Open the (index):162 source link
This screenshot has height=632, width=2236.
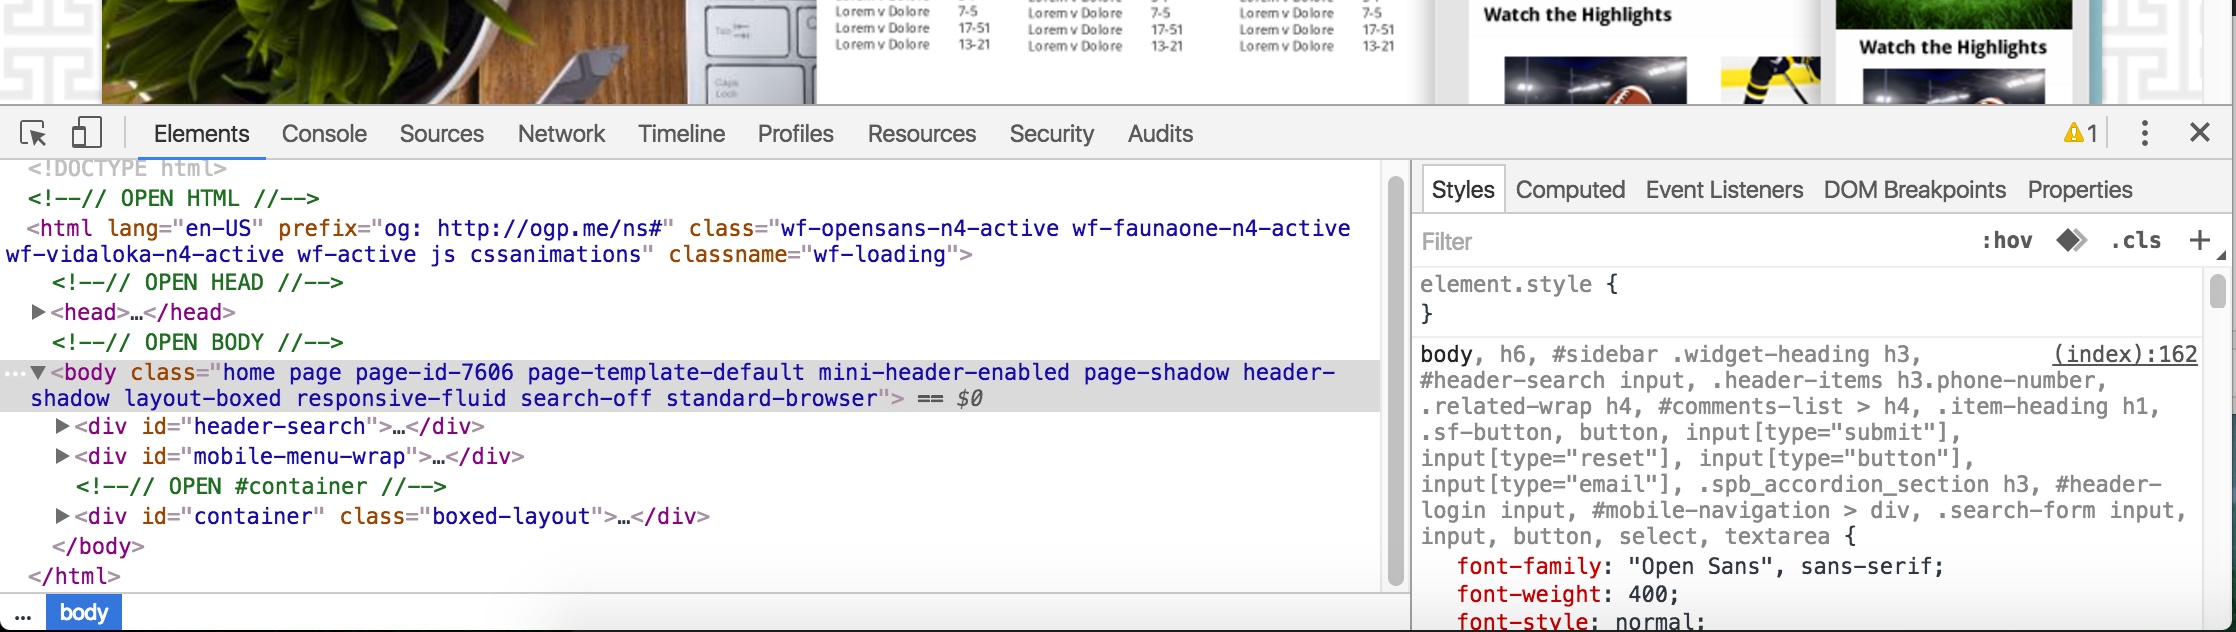2125,354
